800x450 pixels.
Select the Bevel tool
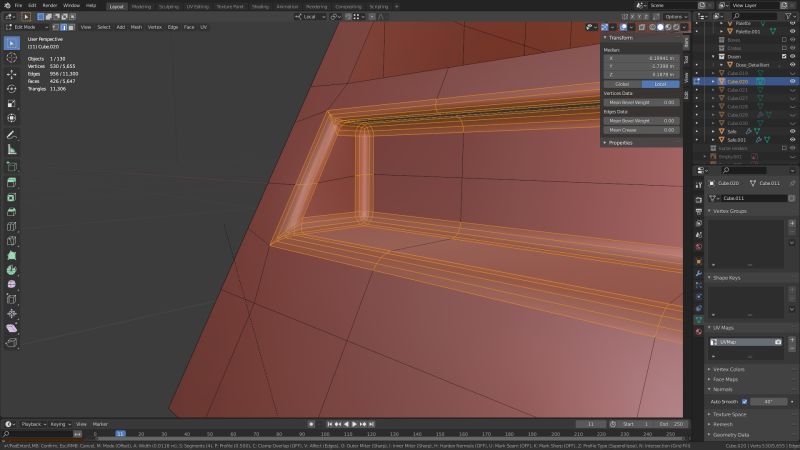coord(11,212)
